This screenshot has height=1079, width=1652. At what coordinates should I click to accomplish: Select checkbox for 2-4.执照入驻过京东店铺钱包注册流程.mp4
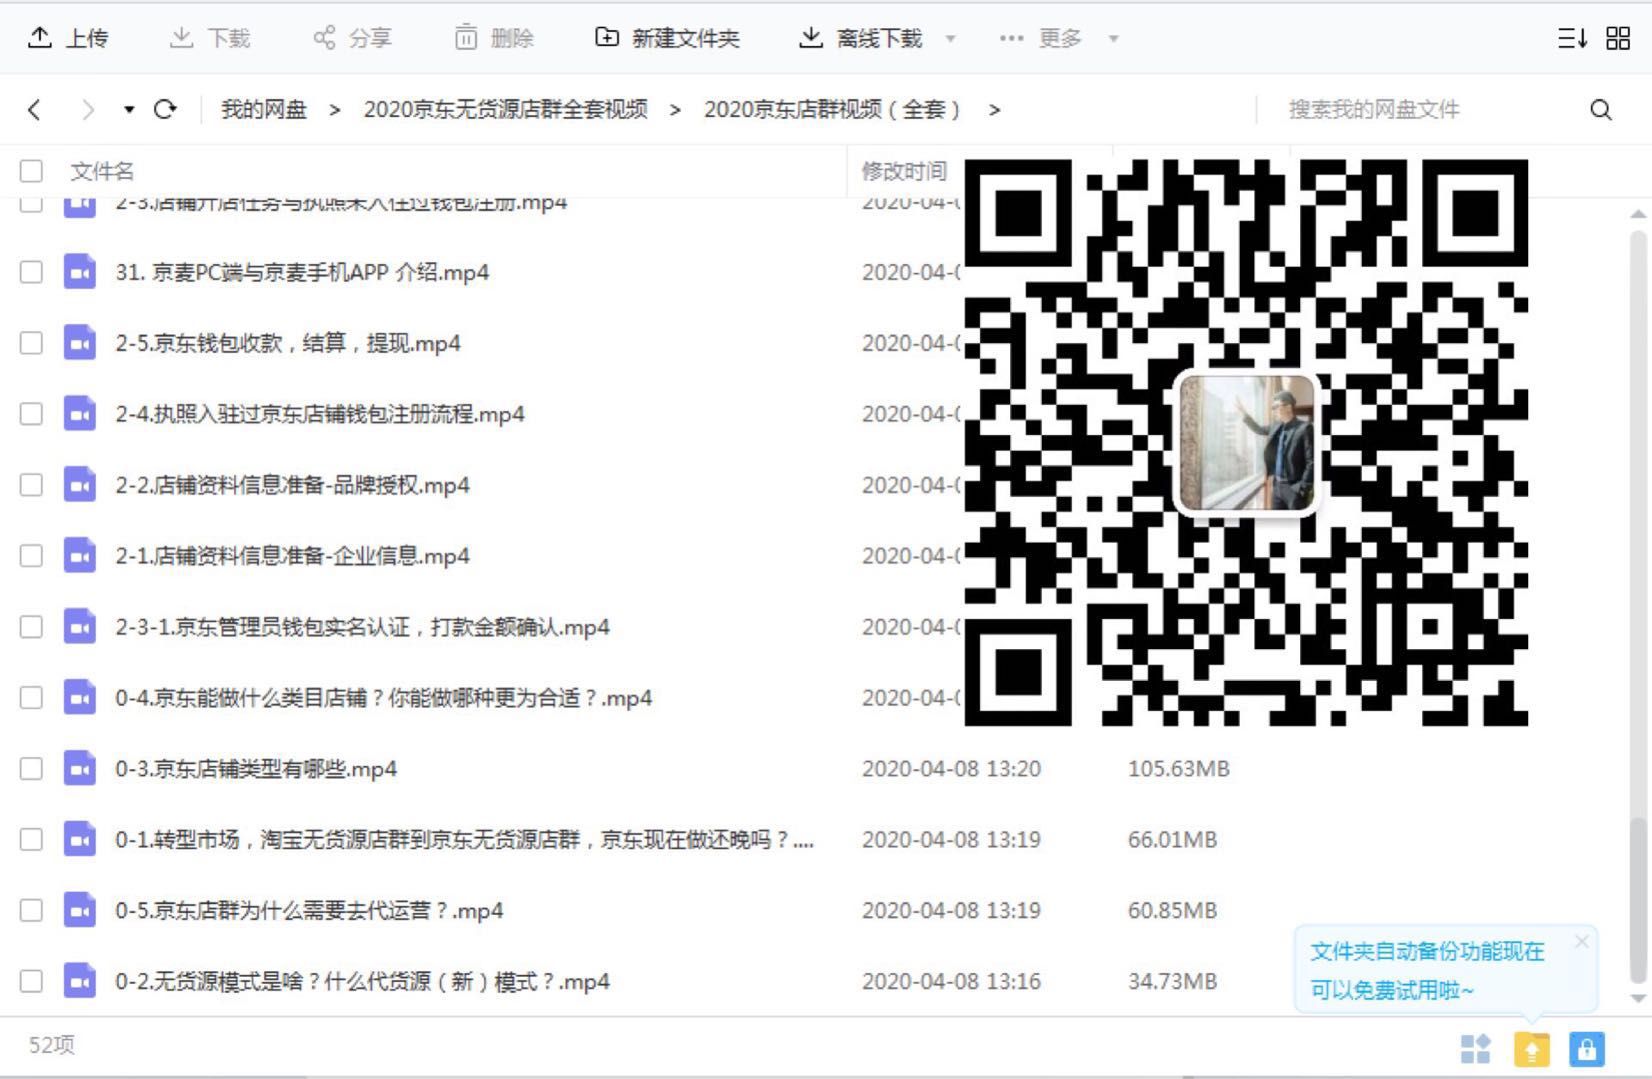click(x=32, y=414)
